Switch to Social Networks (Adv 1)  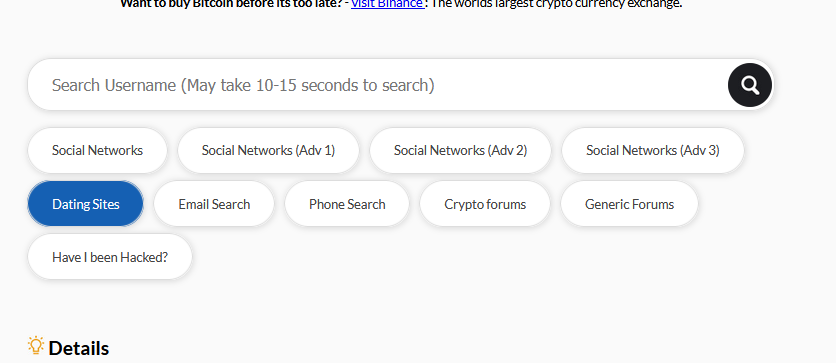[x=268, y=150]
